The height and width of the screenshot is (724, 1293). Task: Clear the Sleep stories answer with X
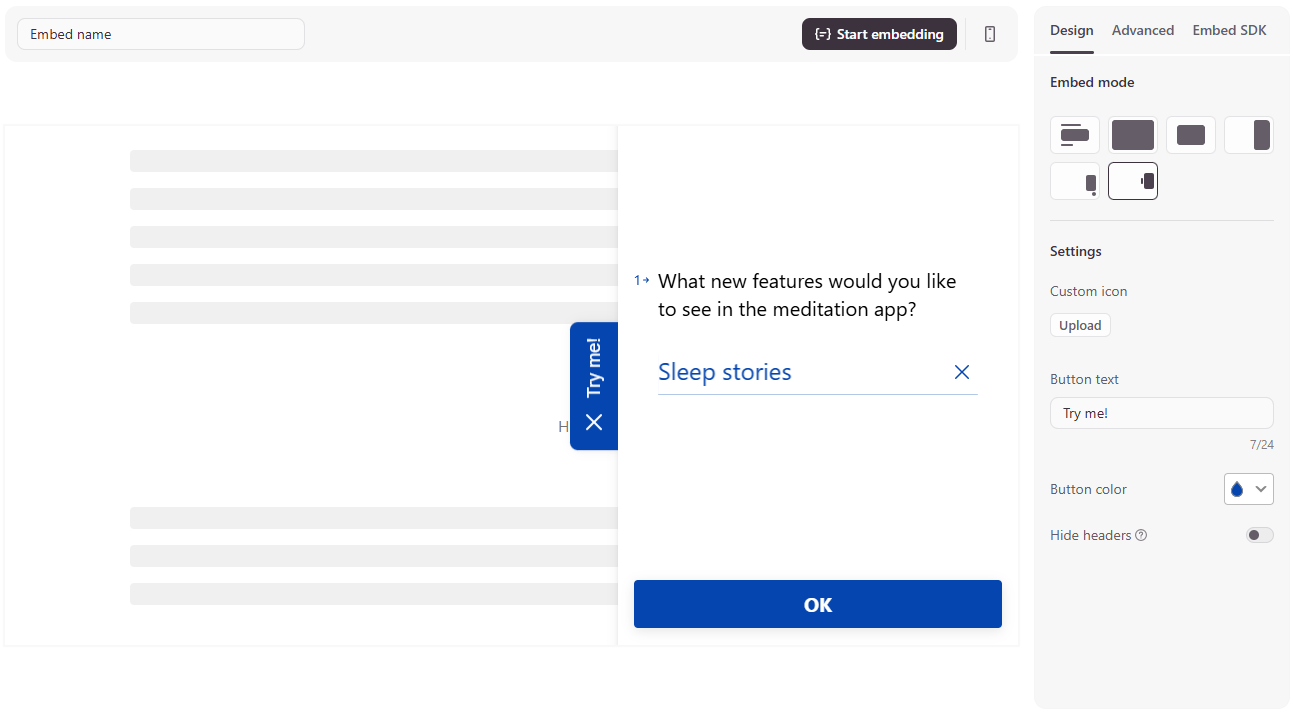[x=962, y=372]
